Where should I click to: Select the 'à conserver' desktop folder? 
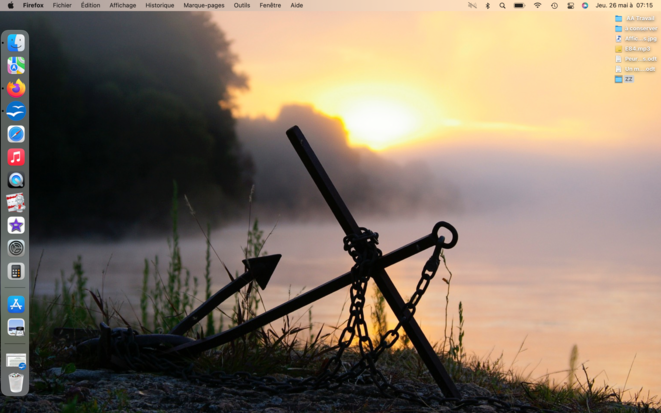click(636, 28)
